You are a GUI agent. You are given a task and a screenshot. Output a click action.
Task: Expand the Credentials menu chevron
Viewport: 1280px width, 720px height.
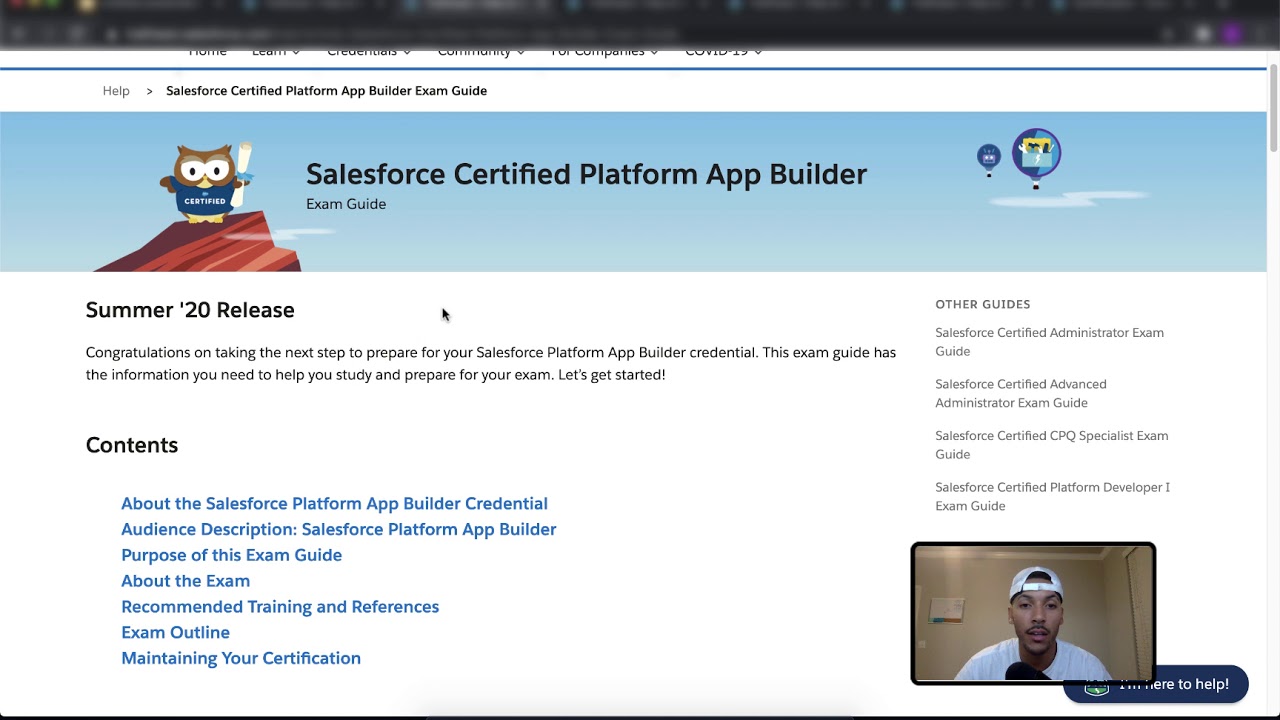[407, 52]
